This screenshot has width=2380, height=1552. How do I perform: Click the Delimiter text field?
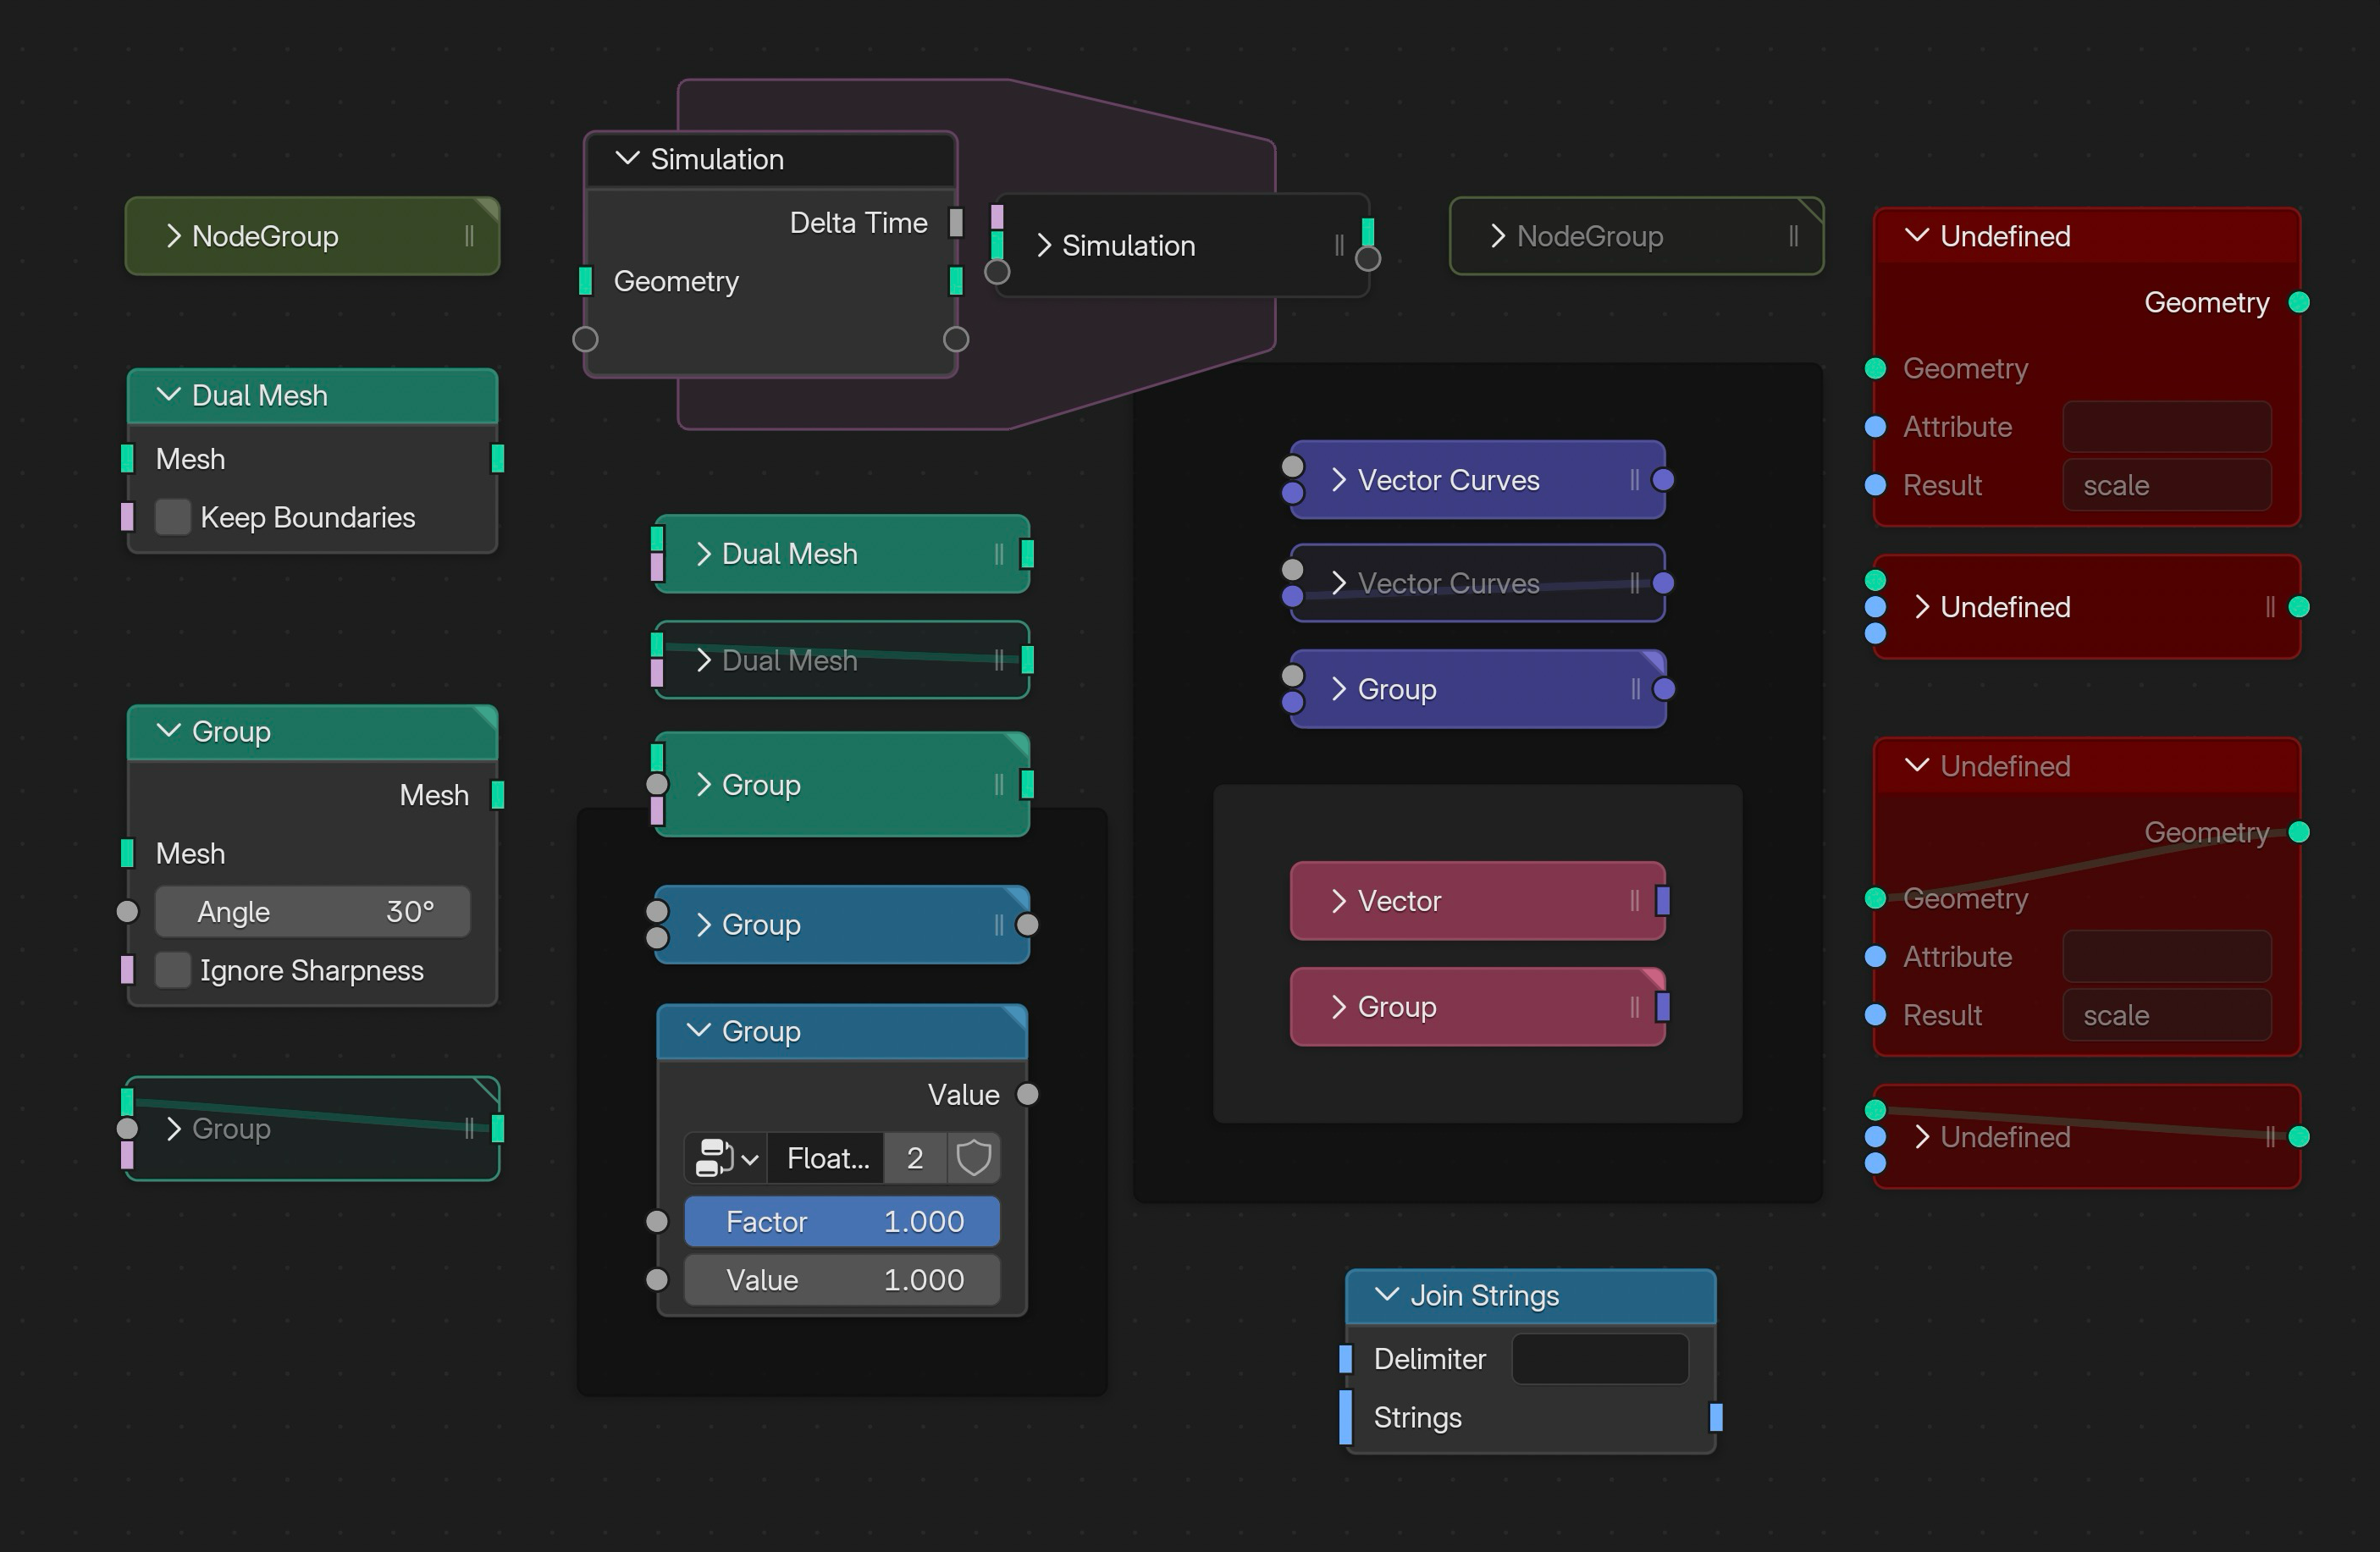pos(1600,1358)
